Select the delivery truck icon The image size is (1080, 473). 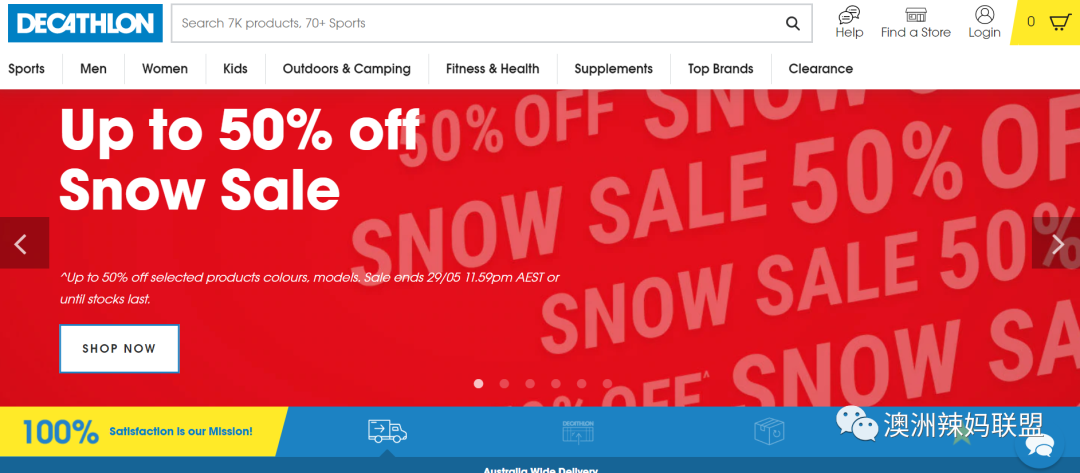pyautogui.click(x=387, y=431)
